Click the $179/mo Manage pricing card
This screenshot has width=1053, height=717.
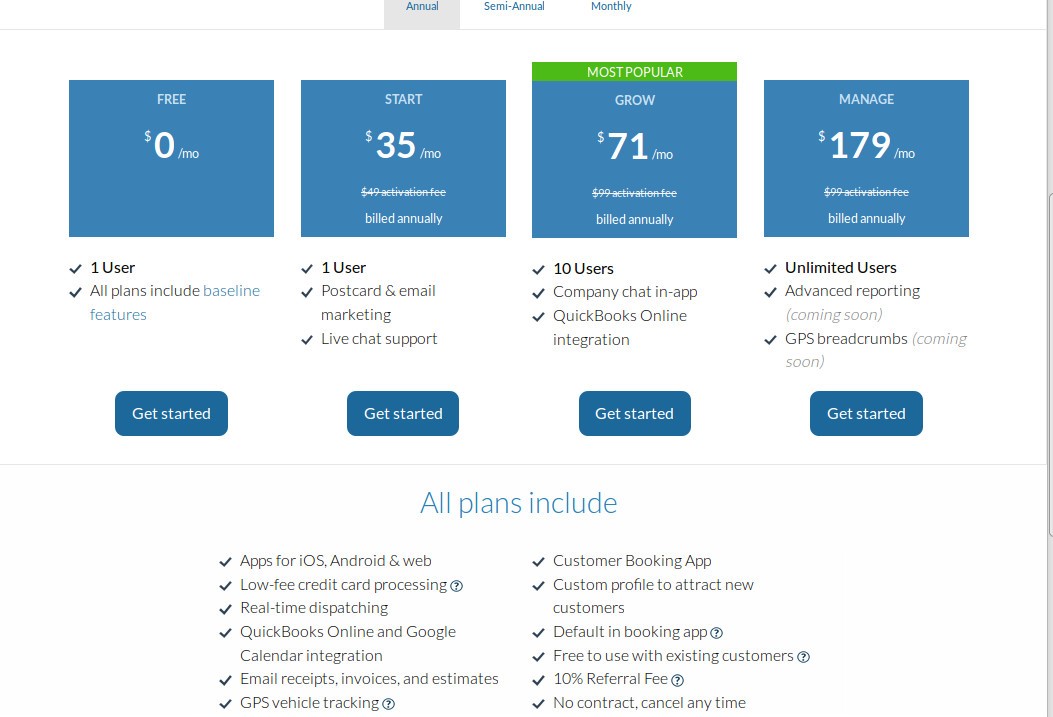click(x=866, y=158)
